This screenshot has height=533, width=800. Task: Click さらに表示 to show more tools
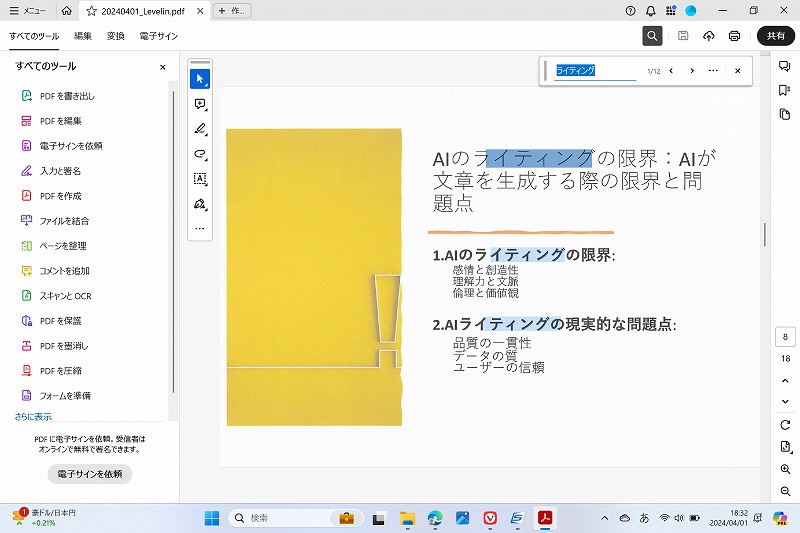coord(33,417)
